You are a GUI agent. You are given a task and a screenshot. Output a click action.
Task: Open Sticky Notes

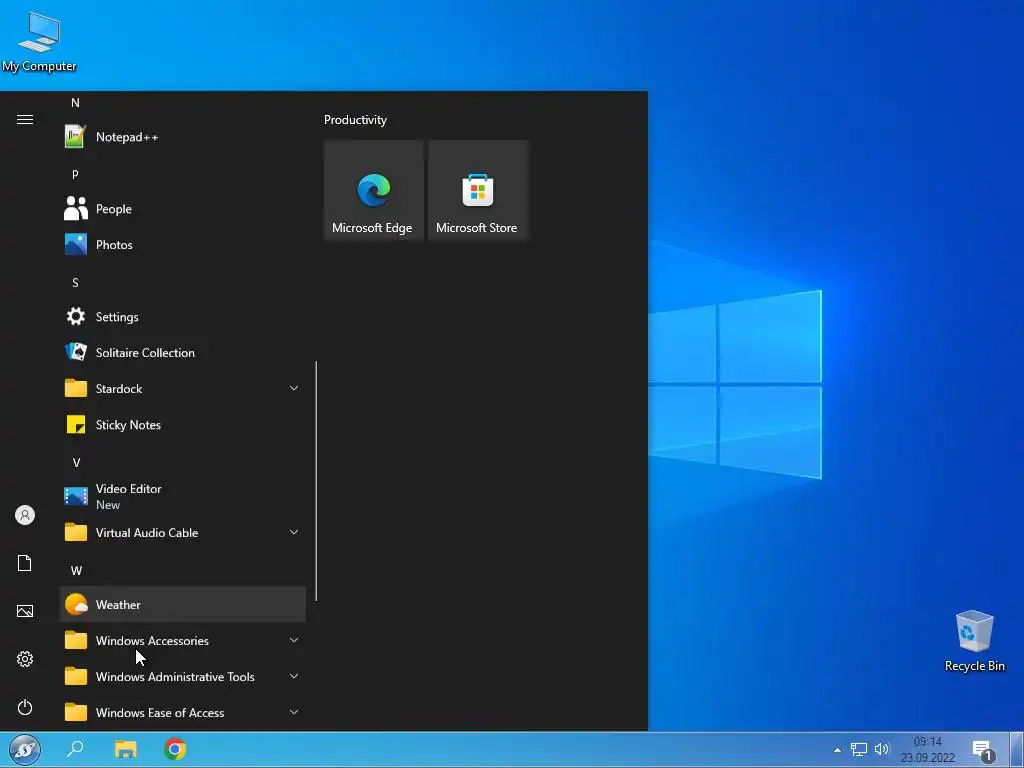click(x=182, y=425)
